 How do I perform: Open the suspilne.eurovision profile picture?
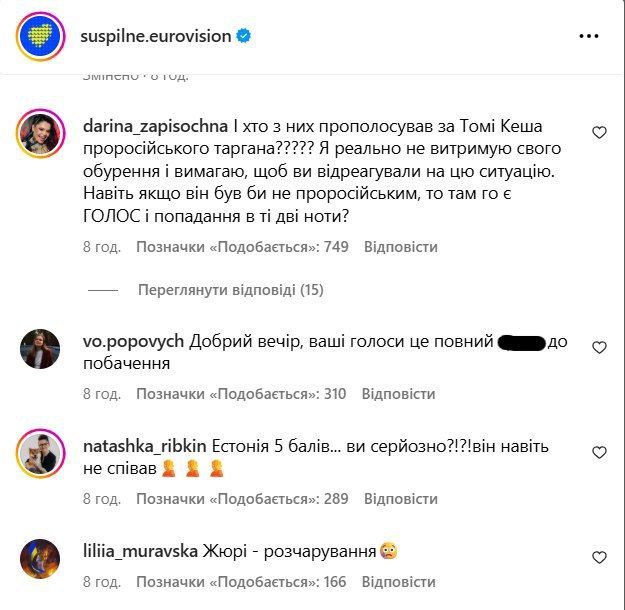click(40, 36)
